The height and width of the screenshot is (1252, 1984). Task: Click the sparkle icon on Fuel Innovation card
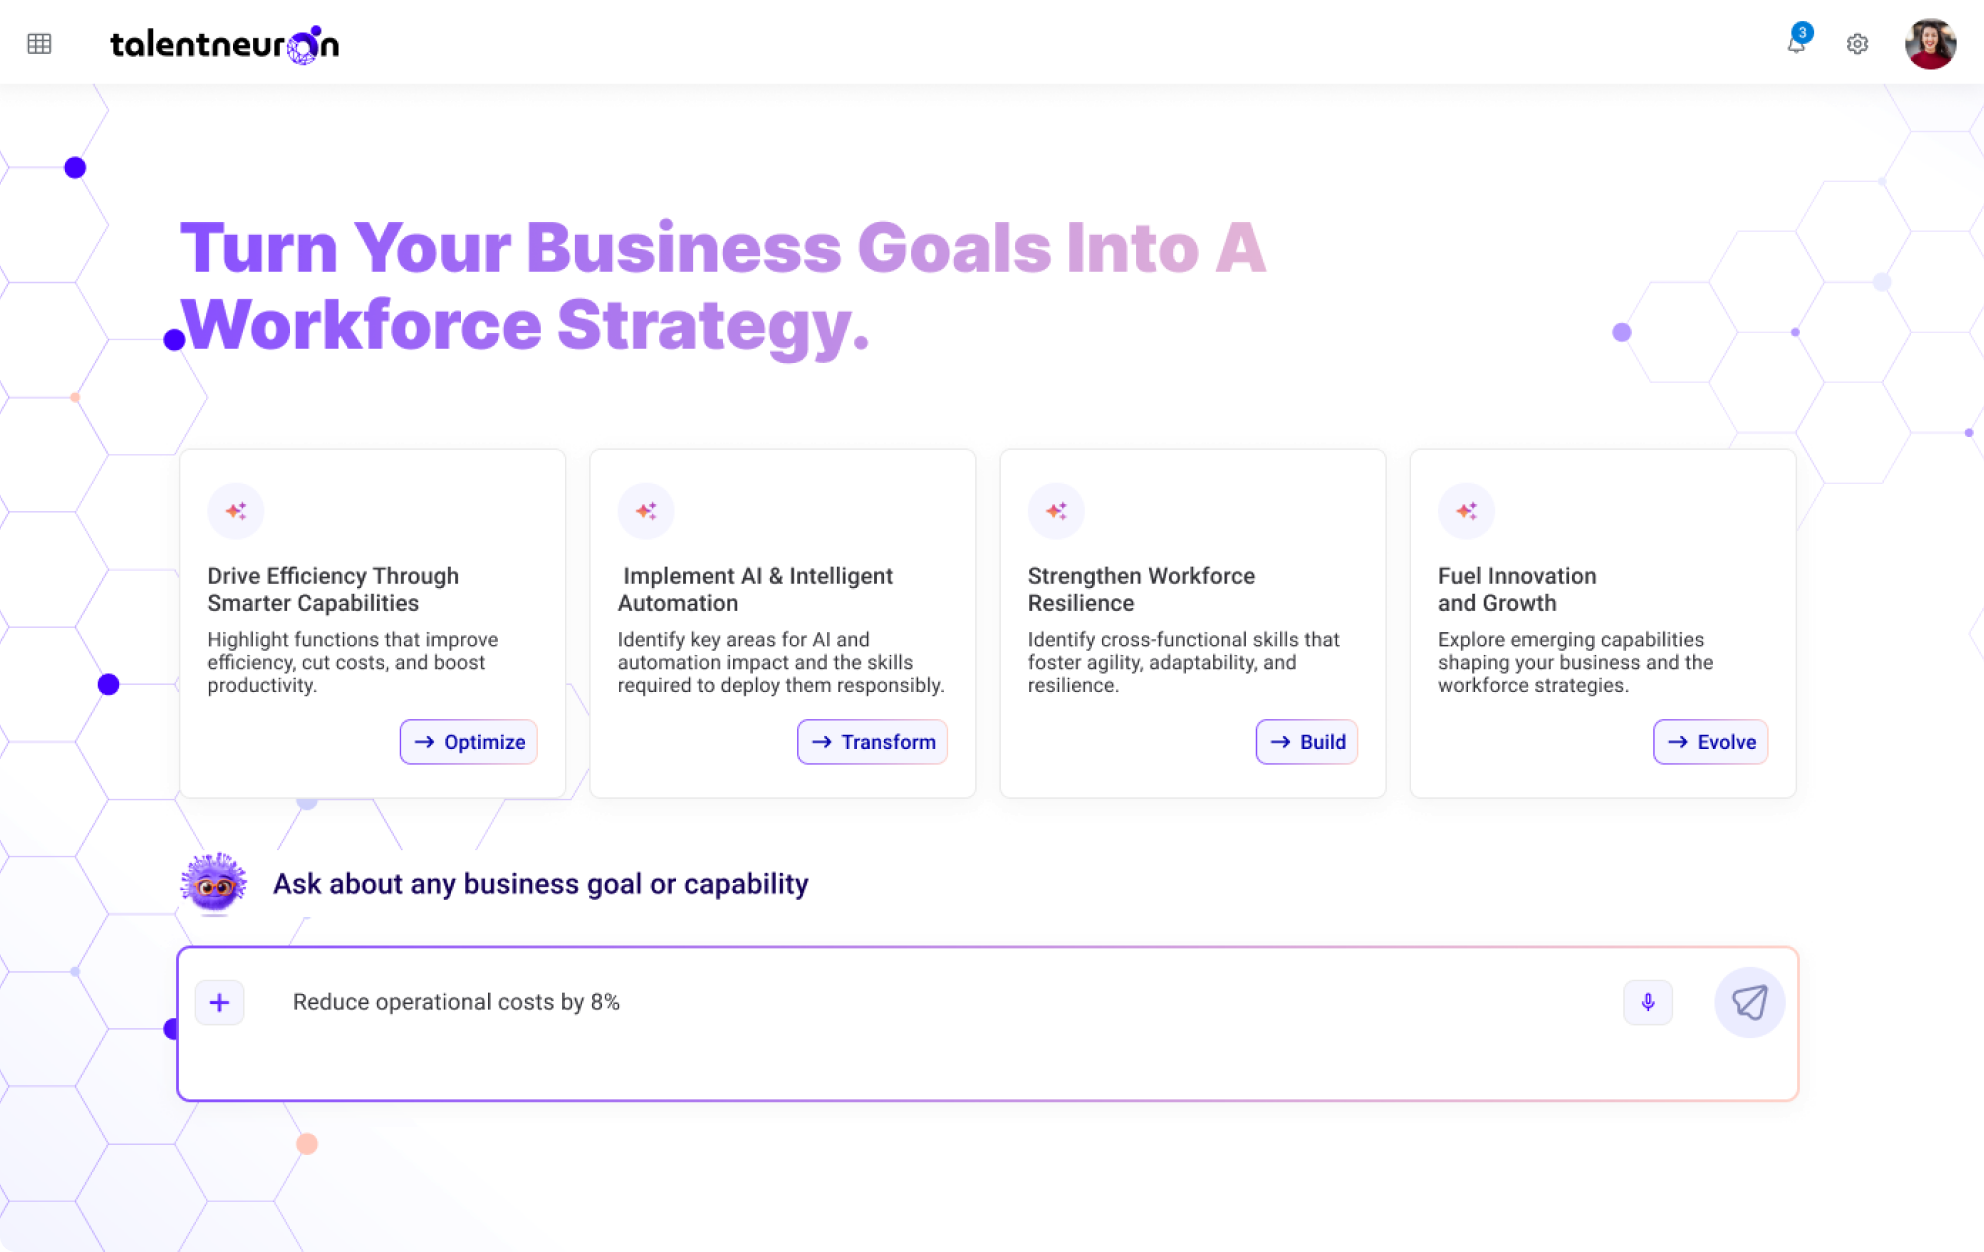[x=1466, y=511]
